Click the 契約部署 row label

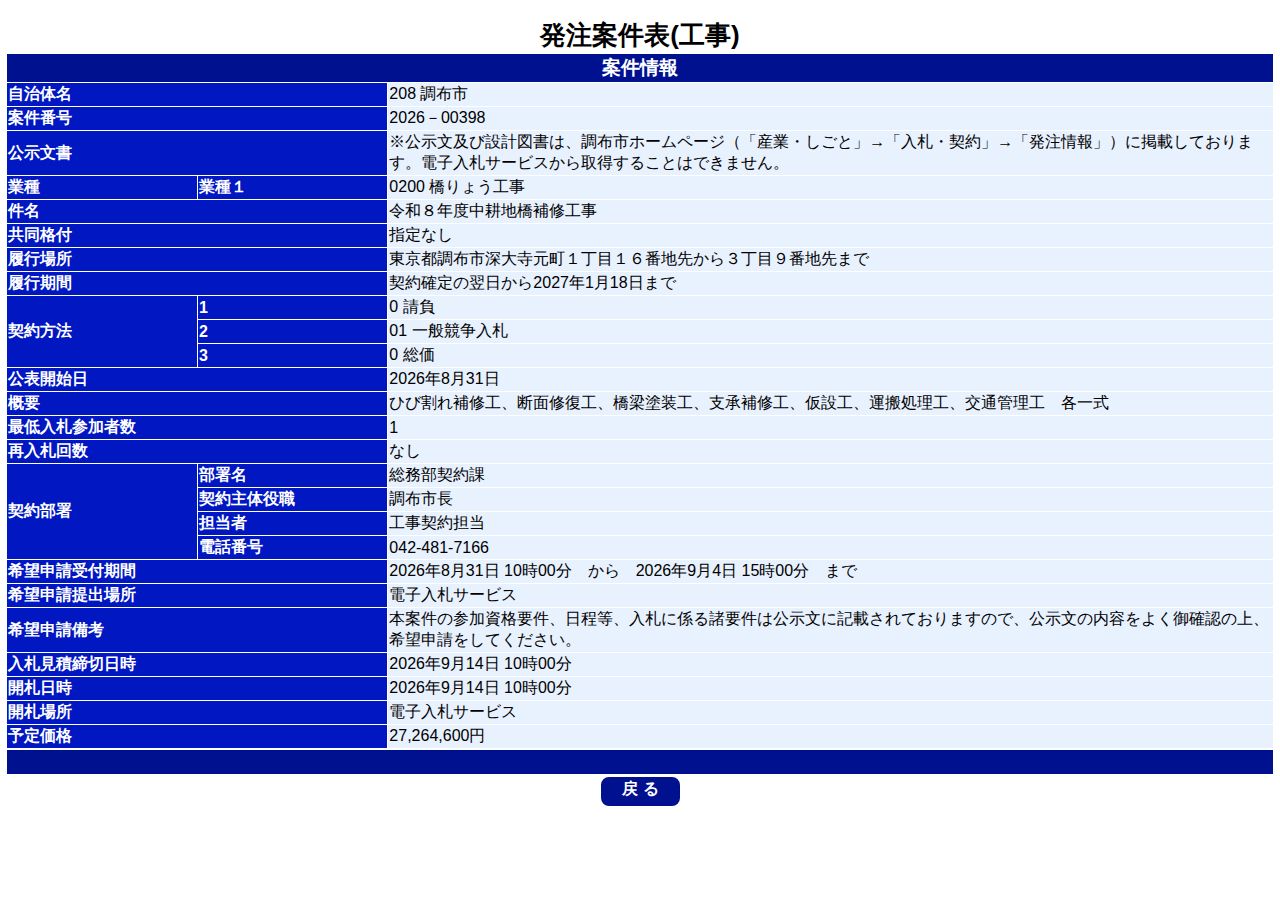click(102, 511)
